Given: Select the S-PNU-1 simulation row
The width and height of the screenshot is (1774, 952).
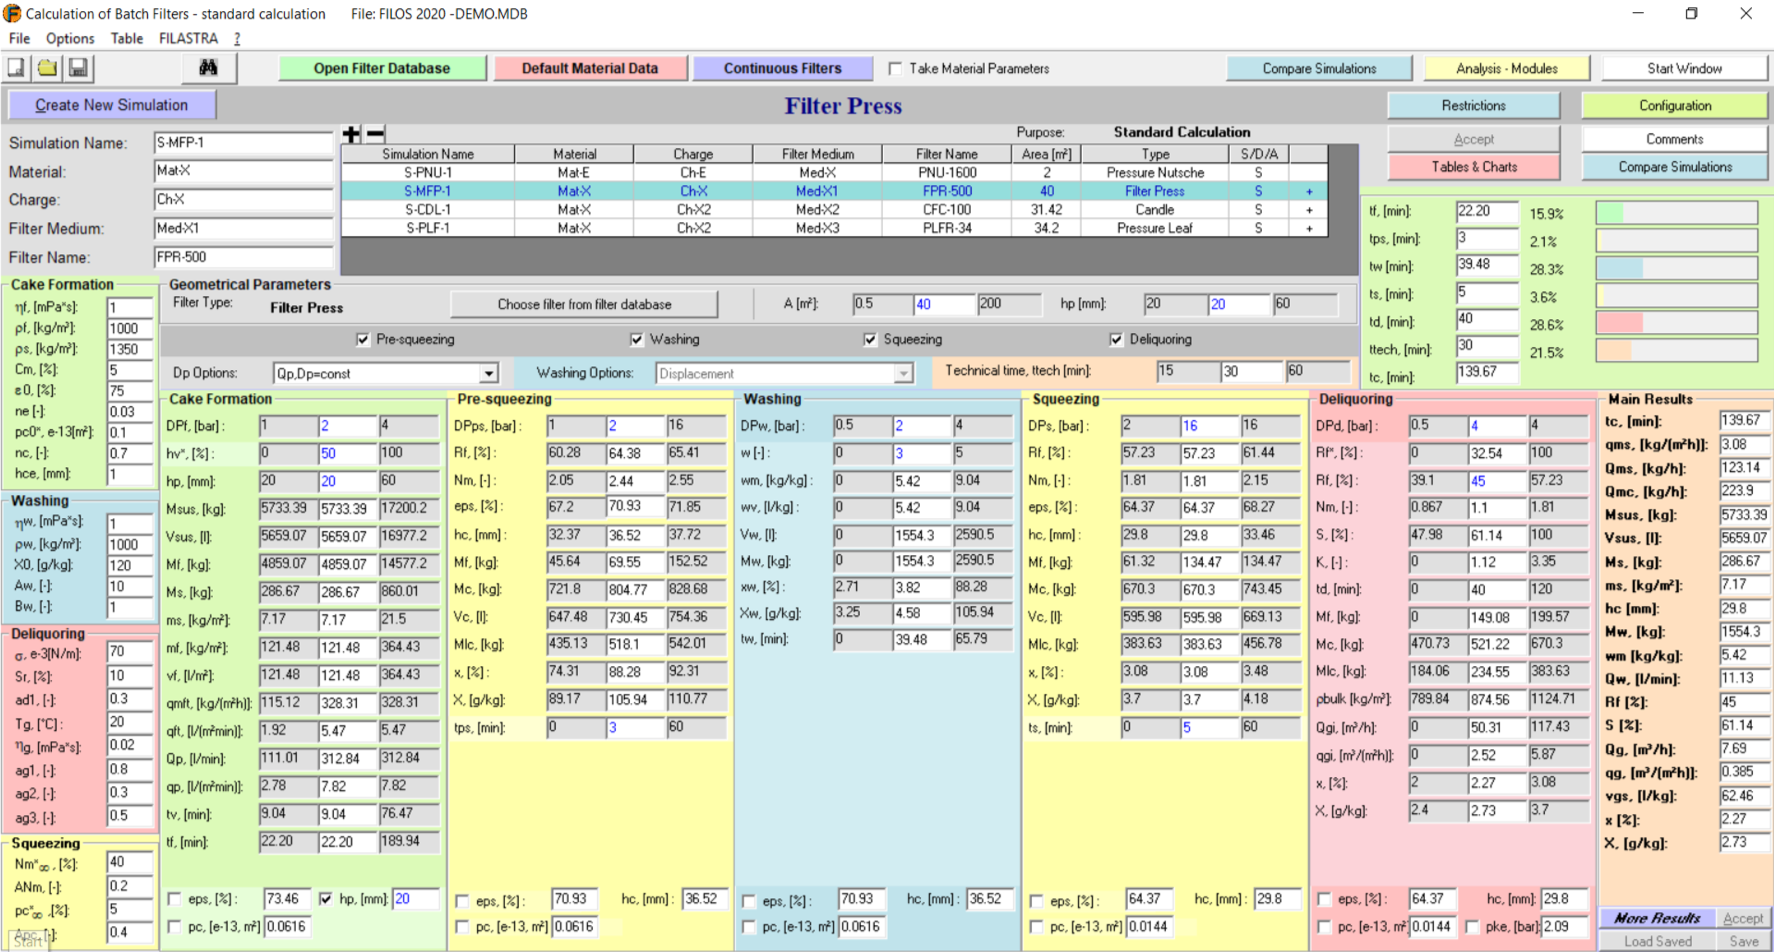Looking at the screenshot, I should pyautogui.click(x=834, y=173).
